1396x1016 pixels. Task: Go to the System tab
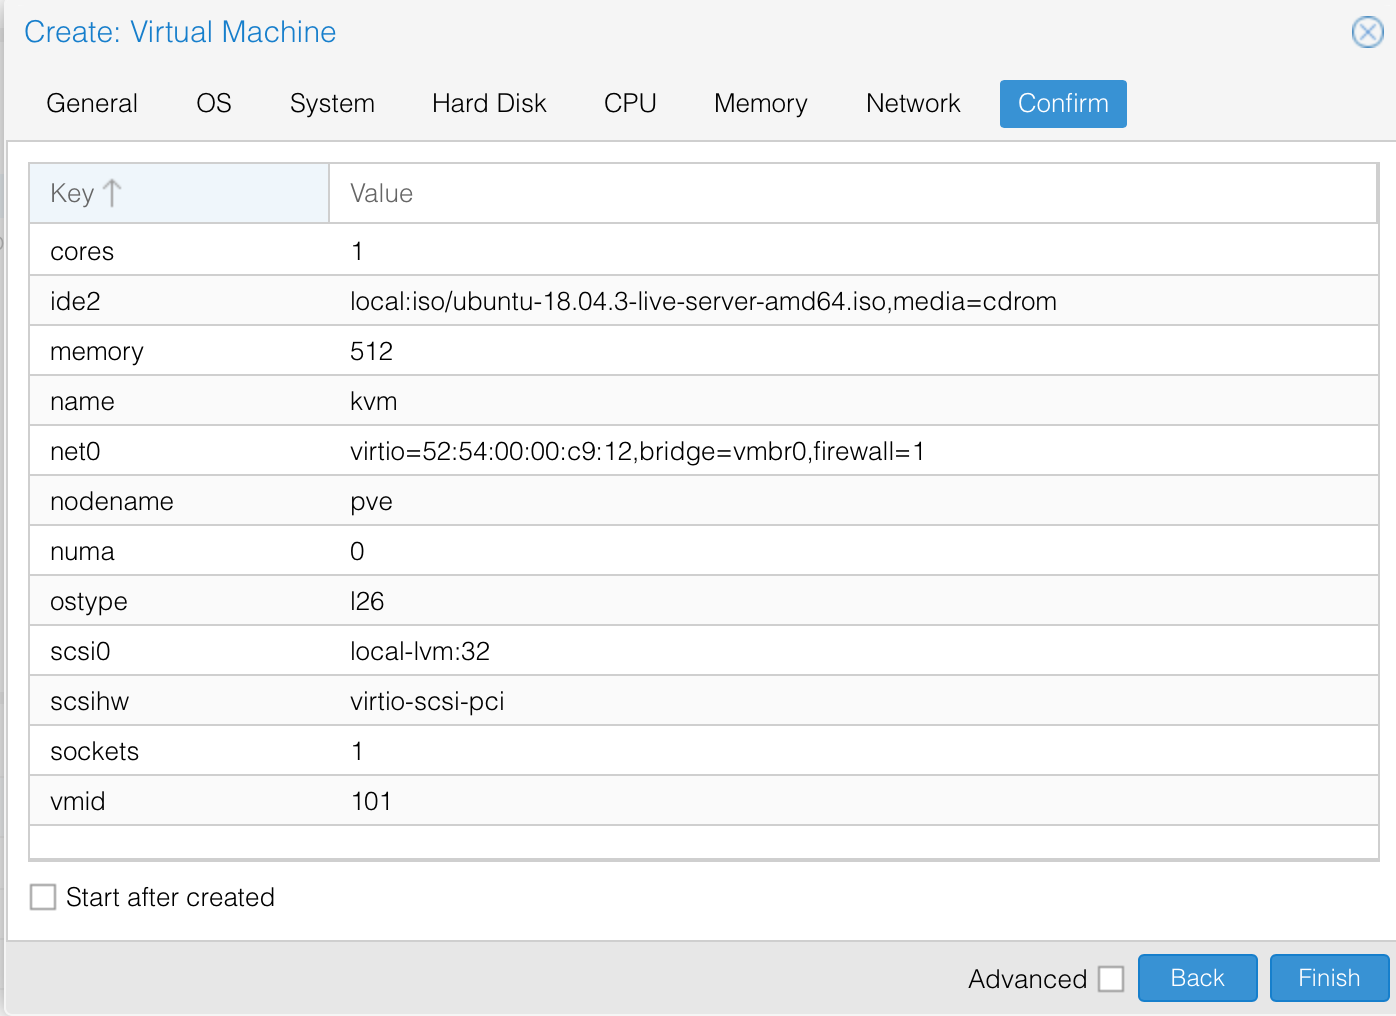[332, 104]
